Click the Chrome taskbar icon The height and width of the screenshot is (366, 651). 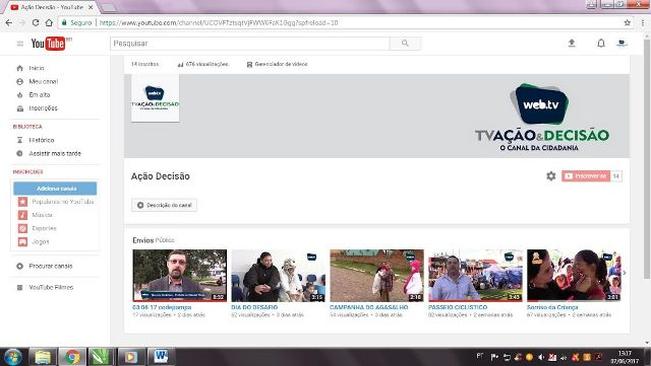tap(72, 357)
